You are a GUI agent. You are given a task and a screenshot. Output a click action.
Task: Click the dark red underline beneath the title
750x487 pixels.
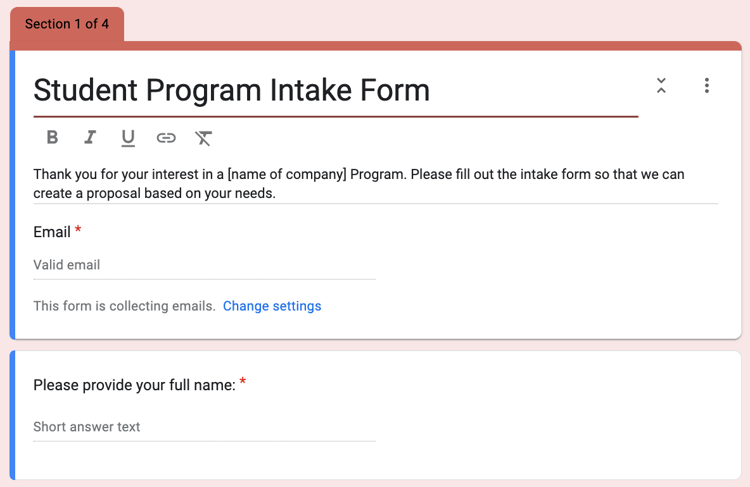336,117
